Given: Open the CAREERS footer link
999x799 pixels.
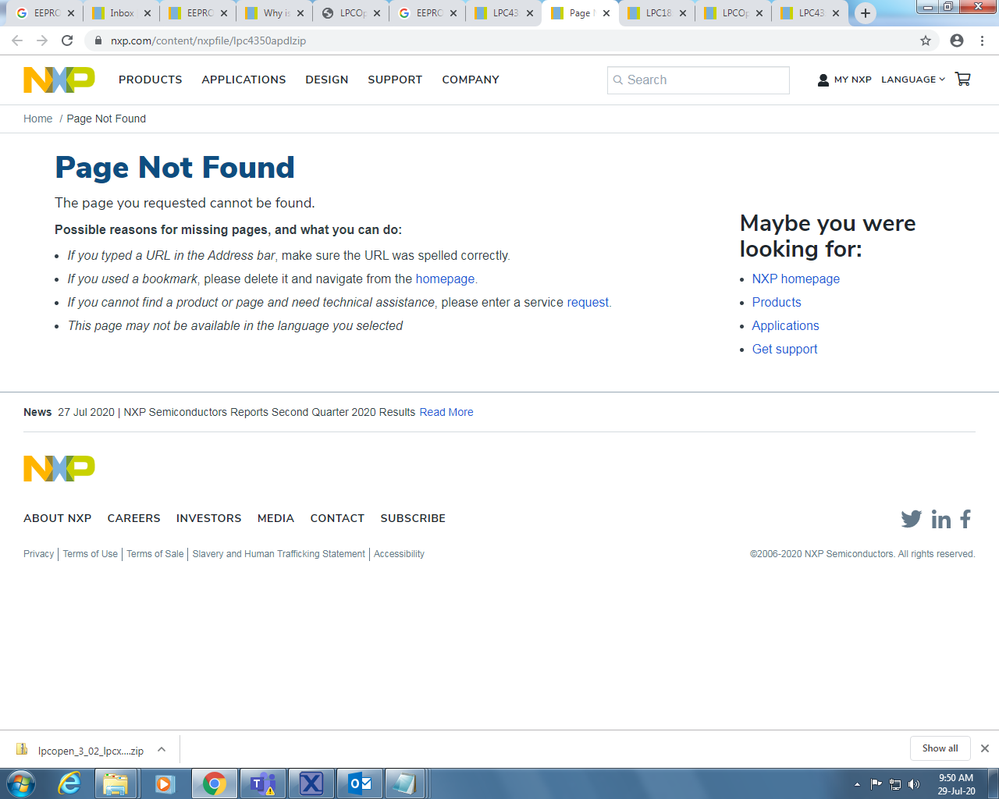Looking at the screenshot, I should tap(134, 519).
